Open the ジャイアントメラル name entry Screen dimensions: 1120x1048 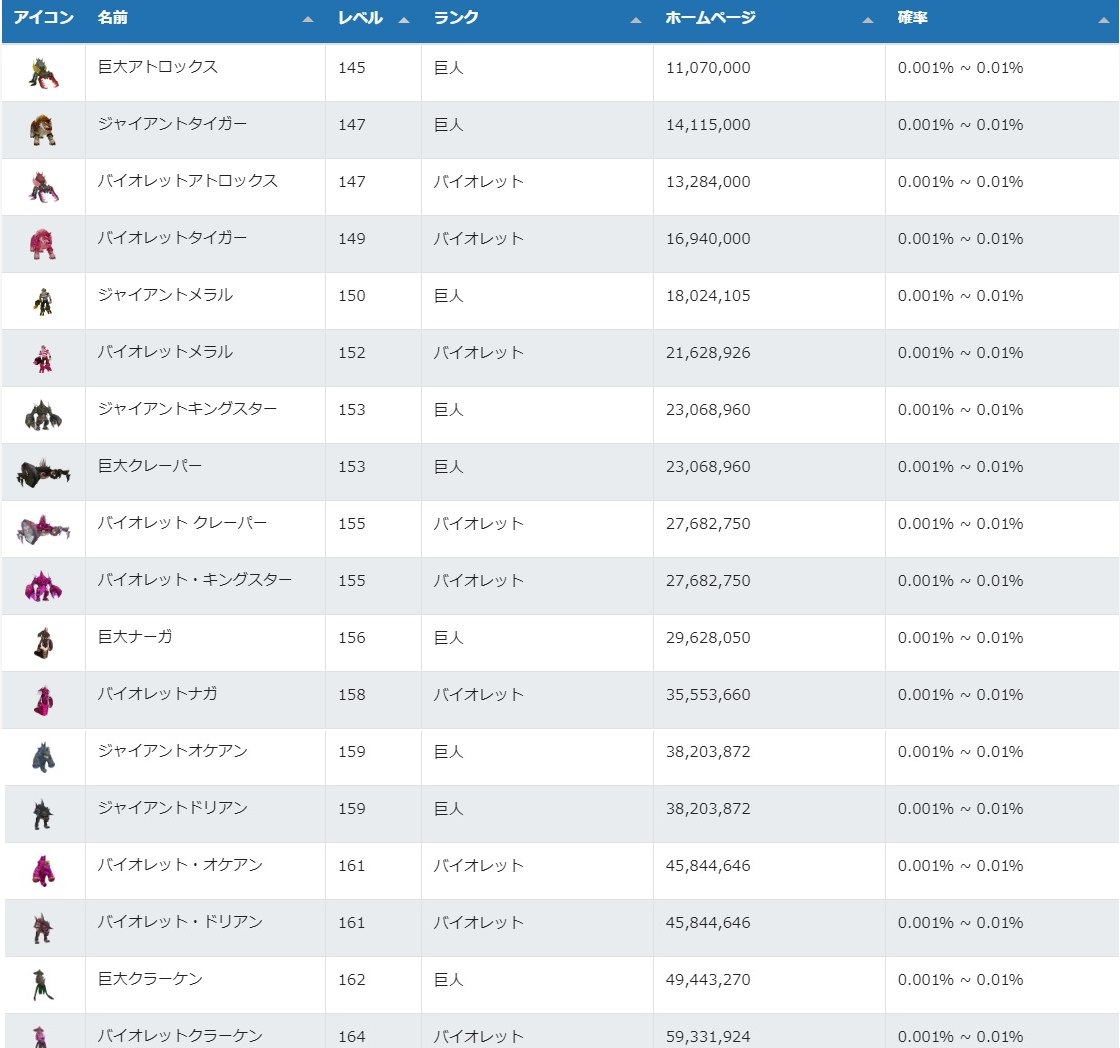(166, 295)
